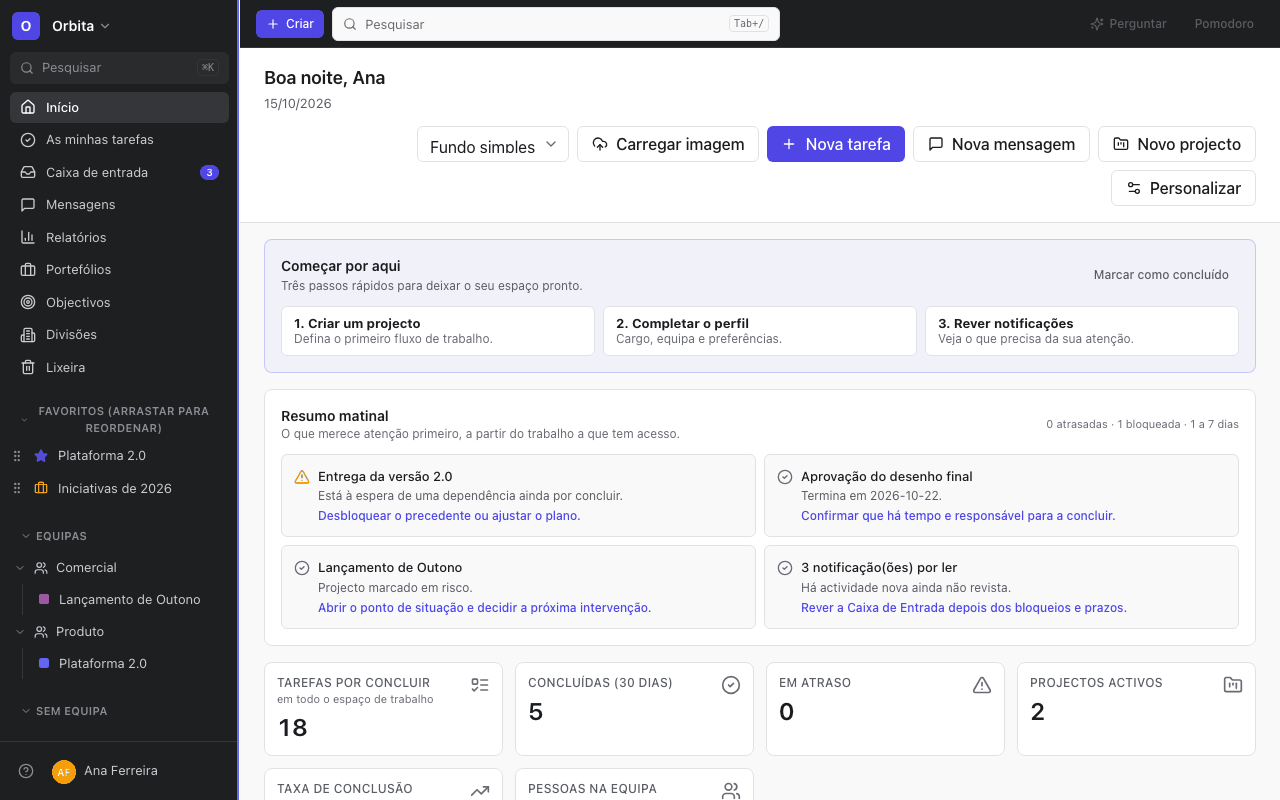Click Carregar imagem upload button
Viewport: 1280px width, 800px height.
668,144
